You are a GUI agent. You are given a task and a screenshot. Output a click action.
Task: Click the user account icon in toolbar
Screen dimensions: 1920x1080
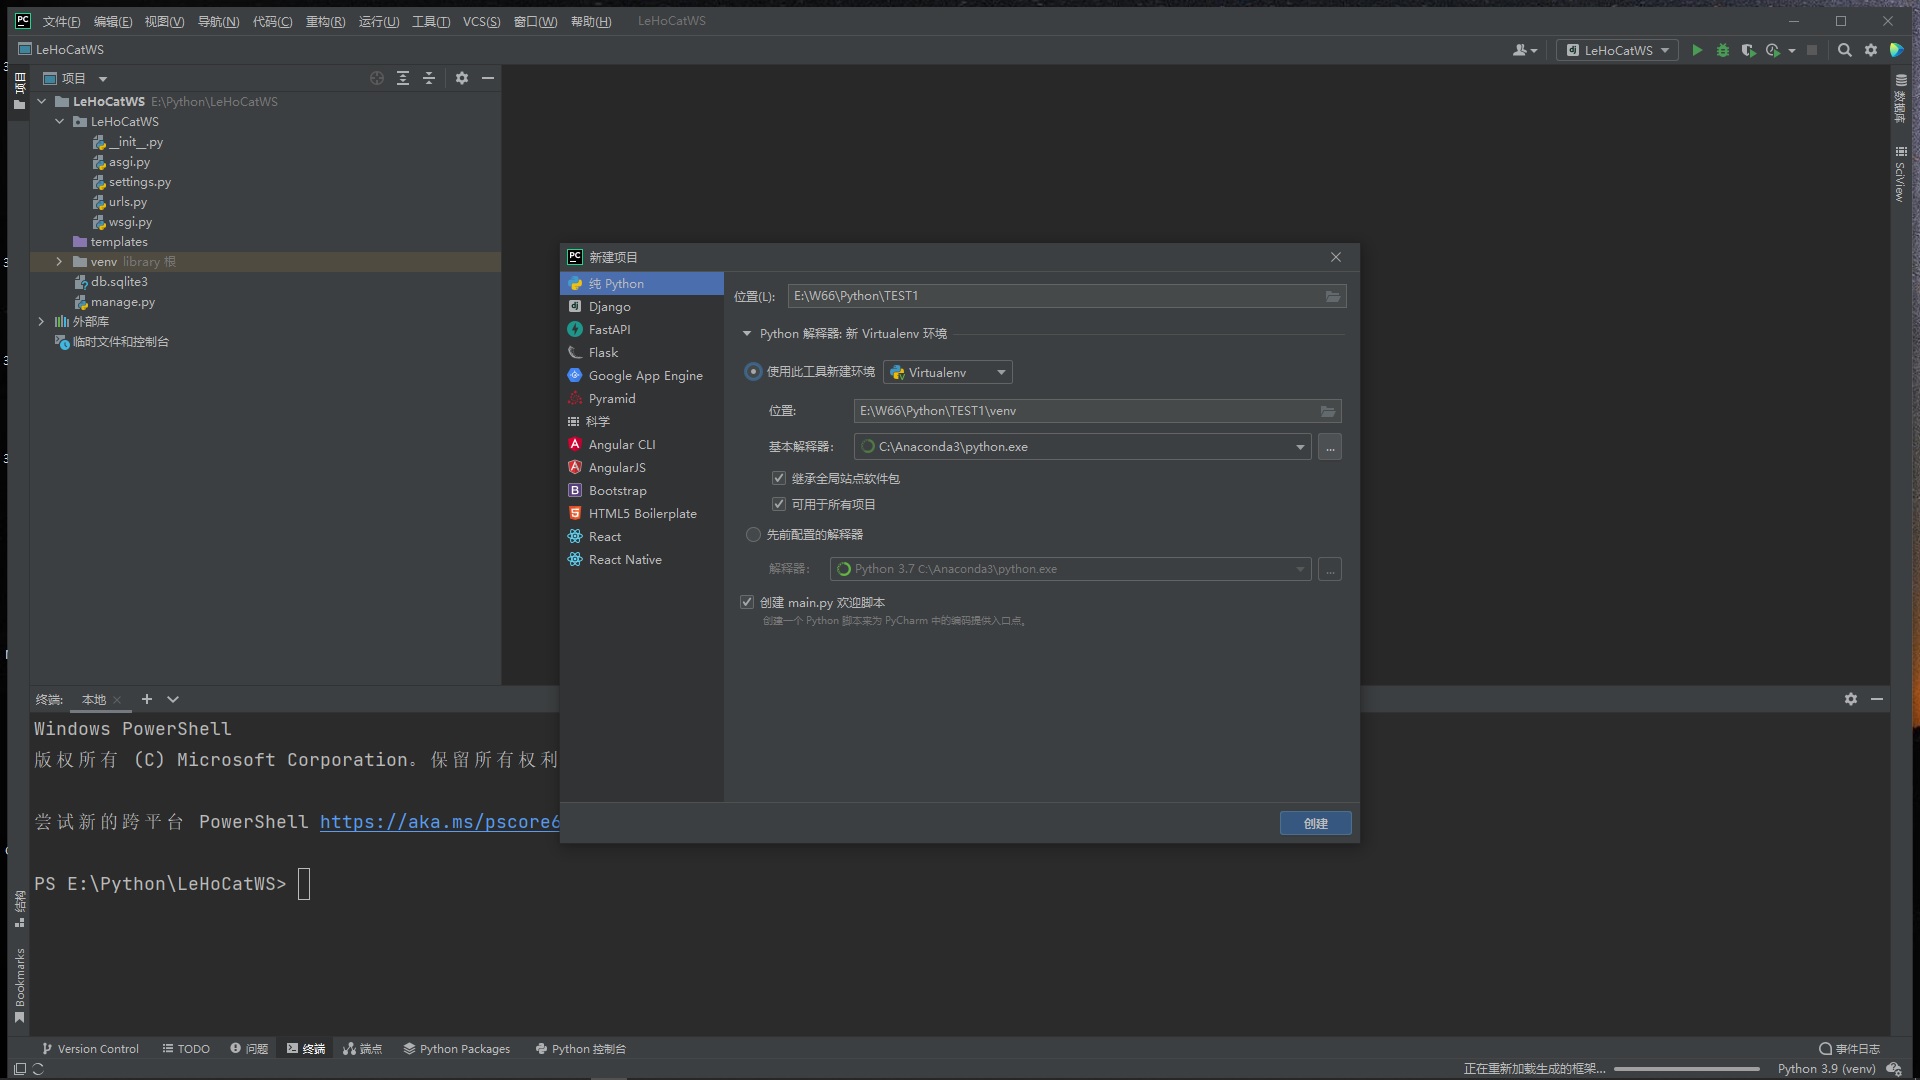tap(1525, 50)
